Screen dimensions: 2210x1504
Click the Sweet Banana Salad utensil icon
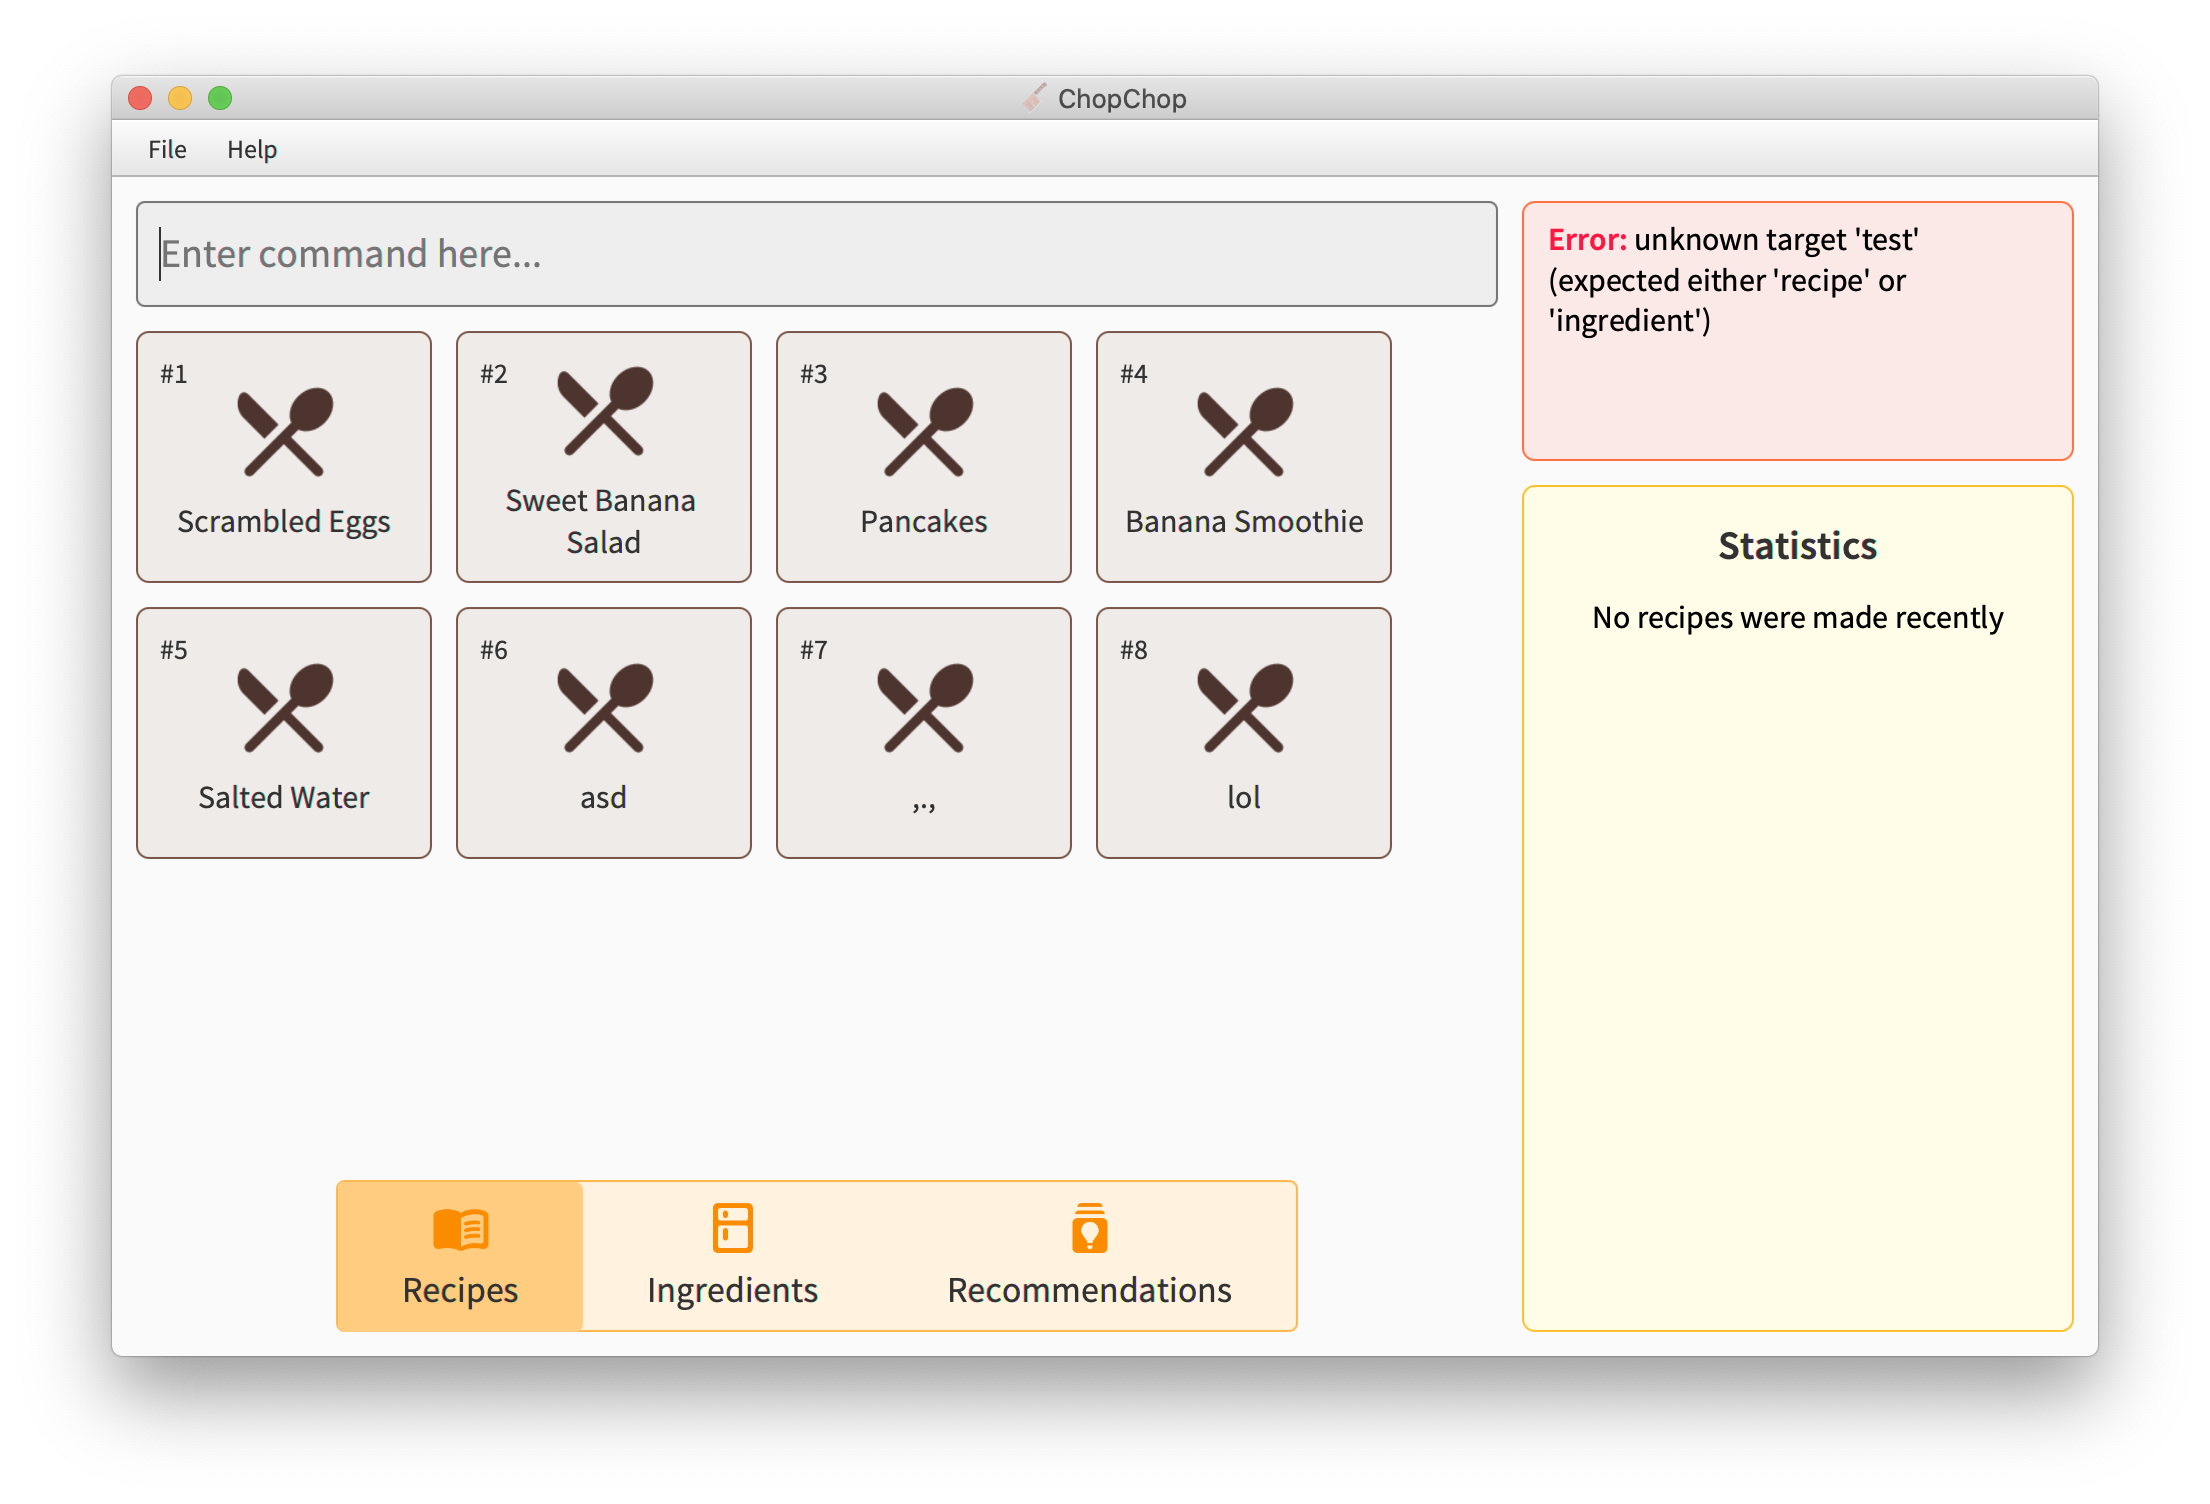point(604,411)
